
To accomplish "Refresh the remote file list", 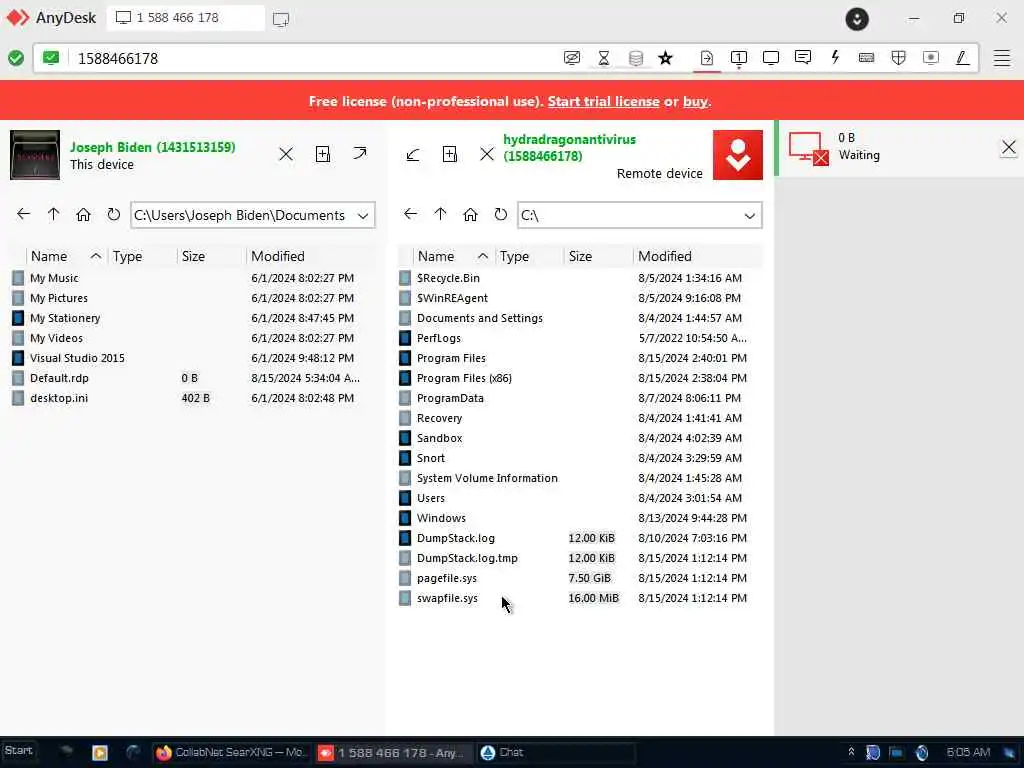I will point(501,214).
